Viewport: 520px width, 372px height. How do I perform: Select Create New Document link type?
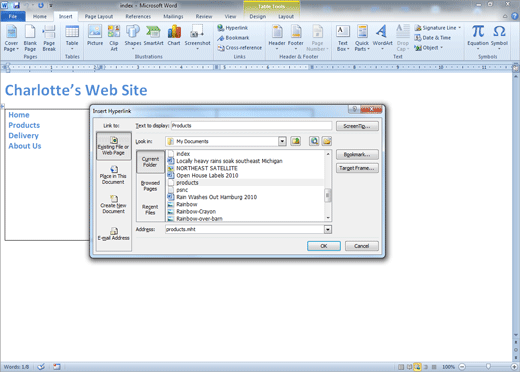113,204
